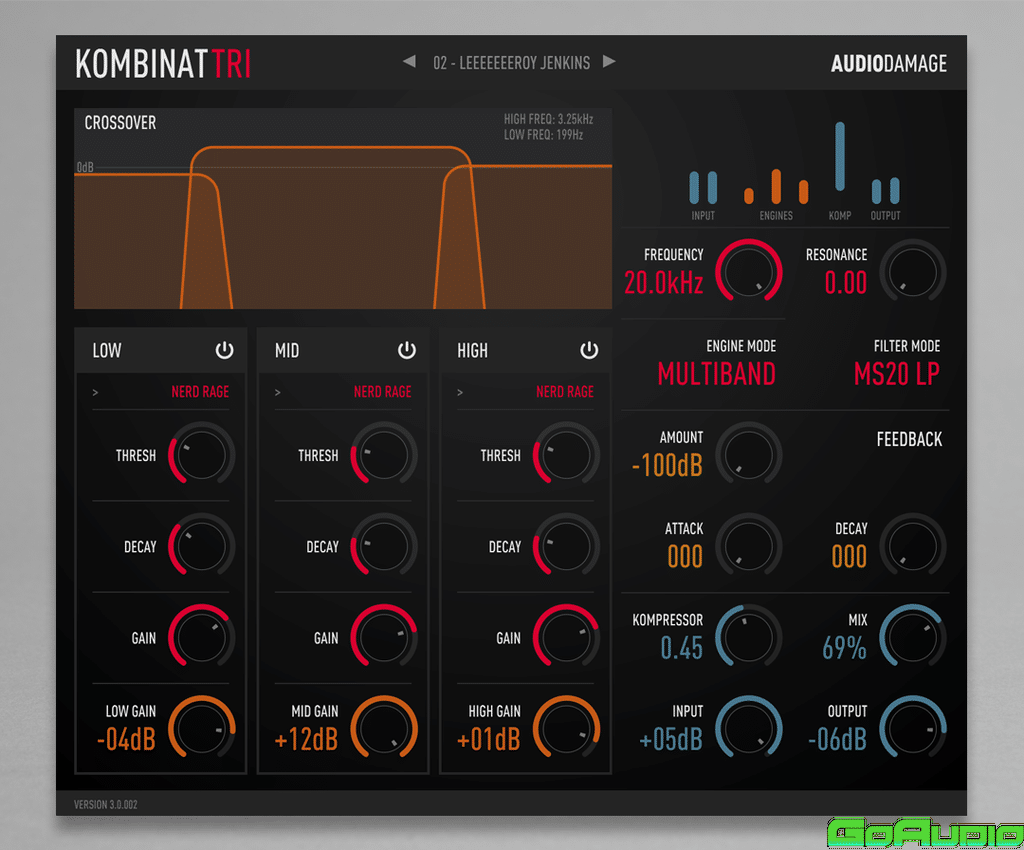Click the MIX knob

[x=914, y=635]
